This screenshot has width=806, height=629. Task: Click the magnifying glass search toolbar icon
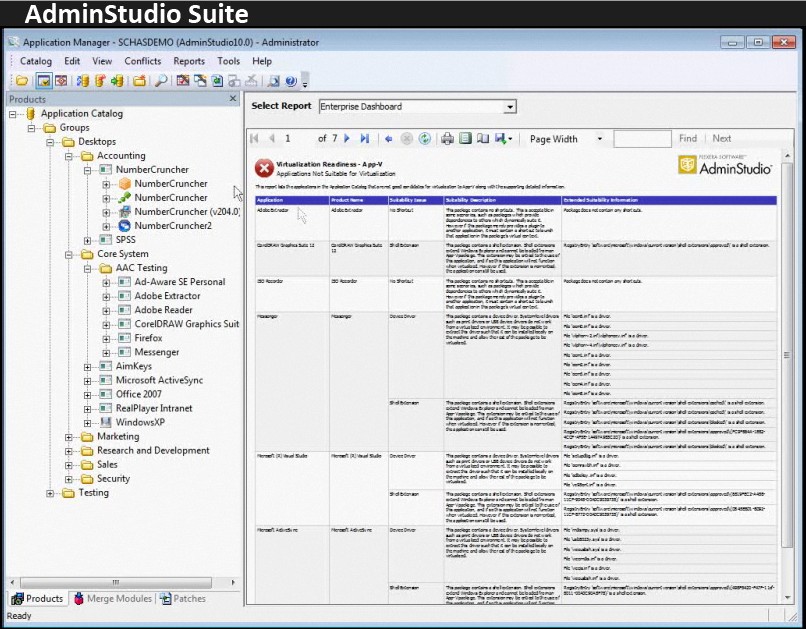(161, 81)
